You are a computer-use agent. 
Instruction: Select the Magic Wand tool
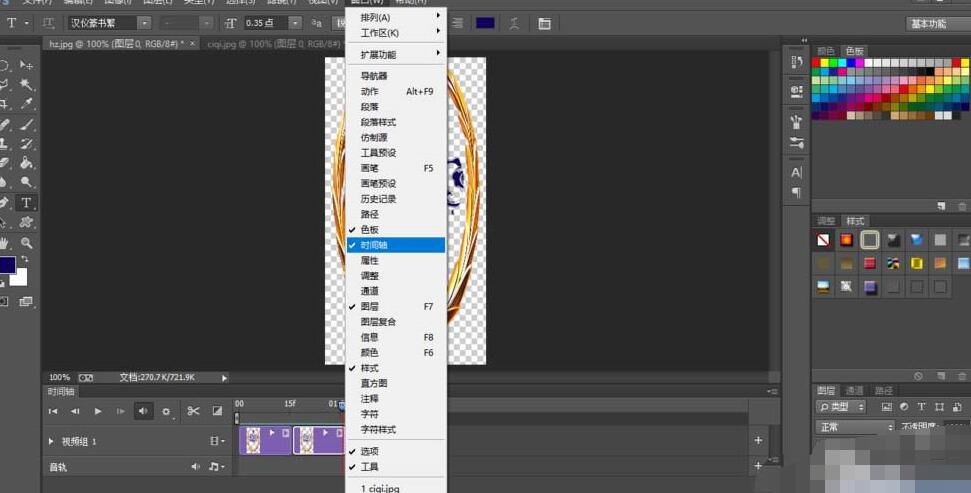[x=26, y=84]
